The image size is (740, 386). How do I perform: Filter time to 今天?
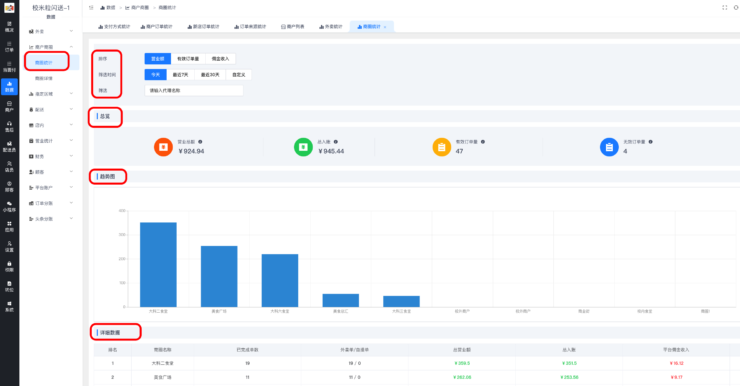155,75
